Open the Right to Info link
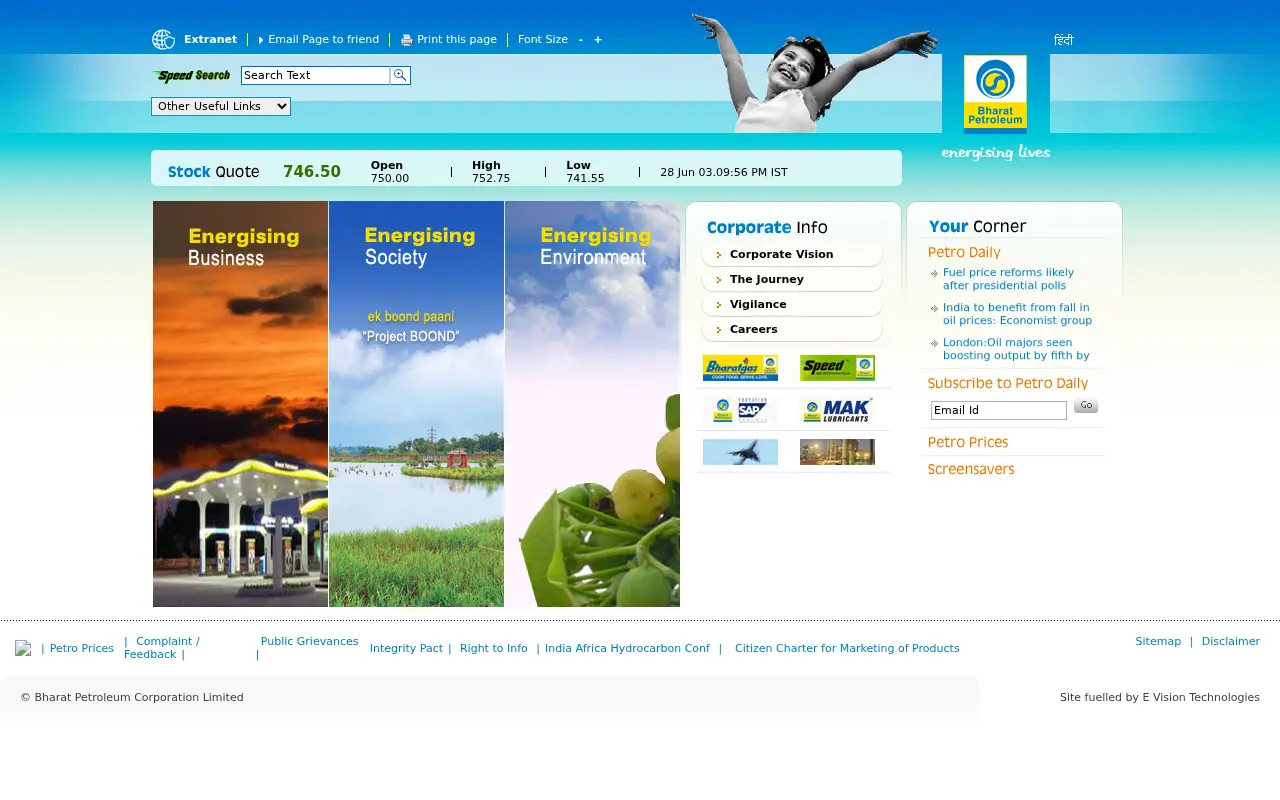The image size is (1280, 800). click(x=493, y=648)
